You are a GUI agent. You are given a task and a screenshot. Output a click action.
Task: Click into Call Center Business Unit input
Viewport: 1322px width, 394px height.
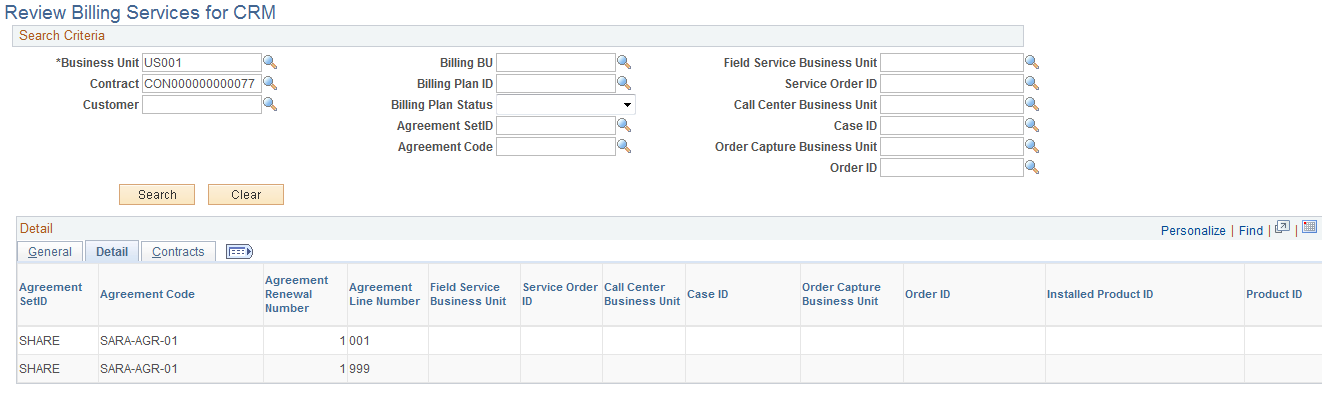[952, 105]
